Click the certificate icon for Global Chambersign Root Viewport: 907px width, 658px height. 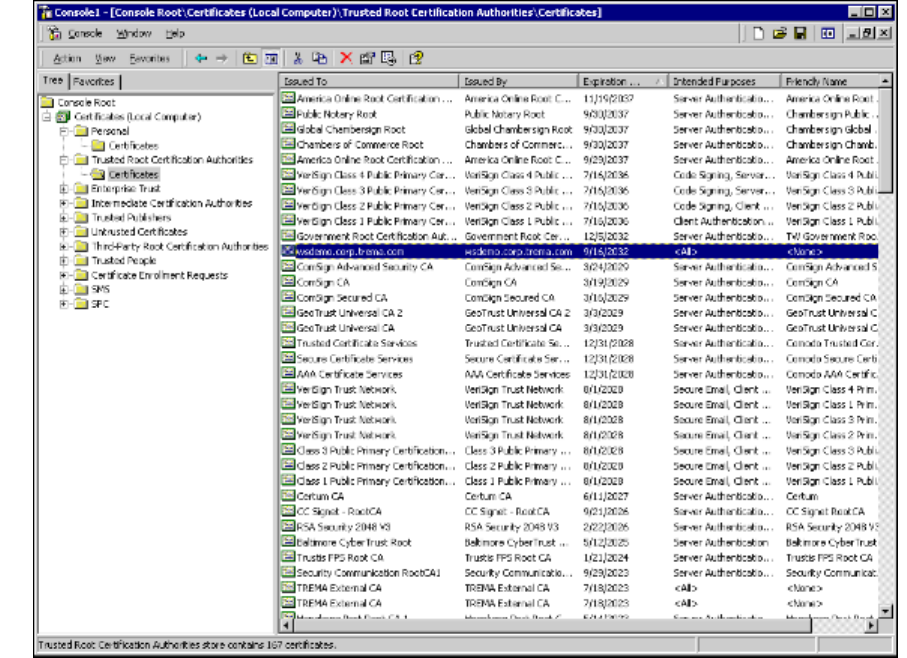(288, 129)
